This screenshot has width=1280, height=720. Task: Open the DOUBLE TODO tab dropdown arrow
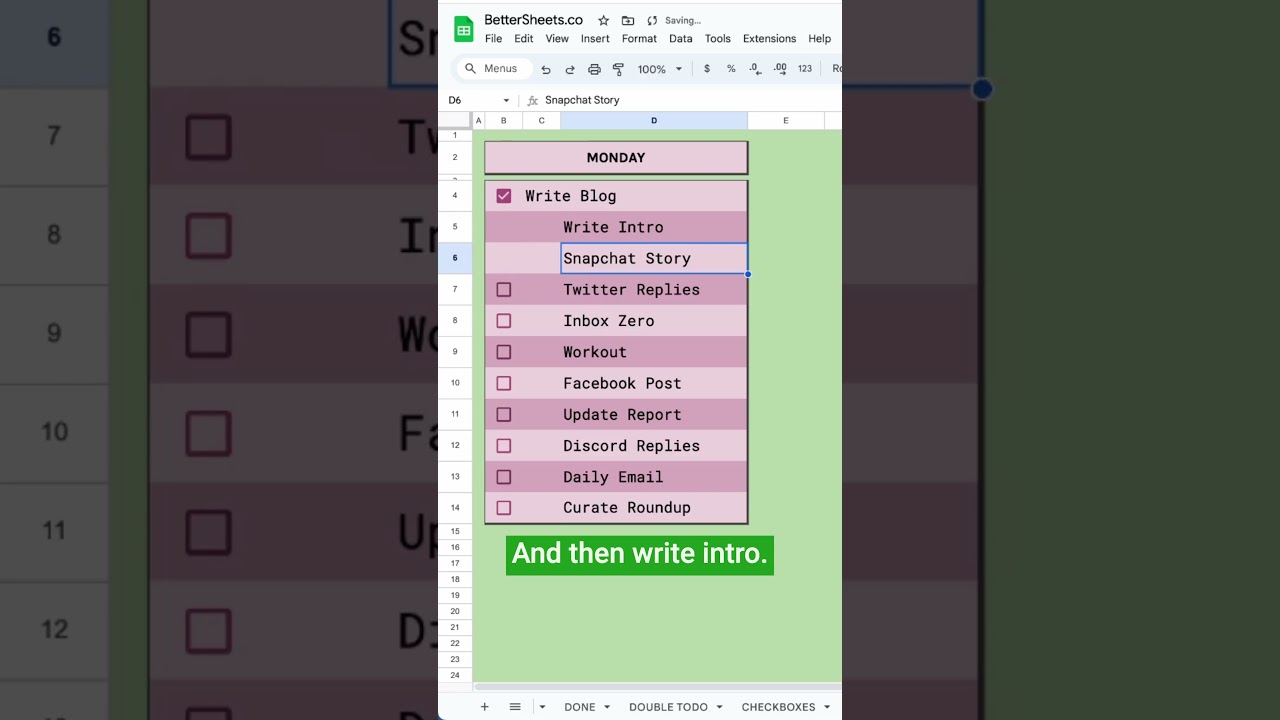pyautogui.click(x=719, y=707)
